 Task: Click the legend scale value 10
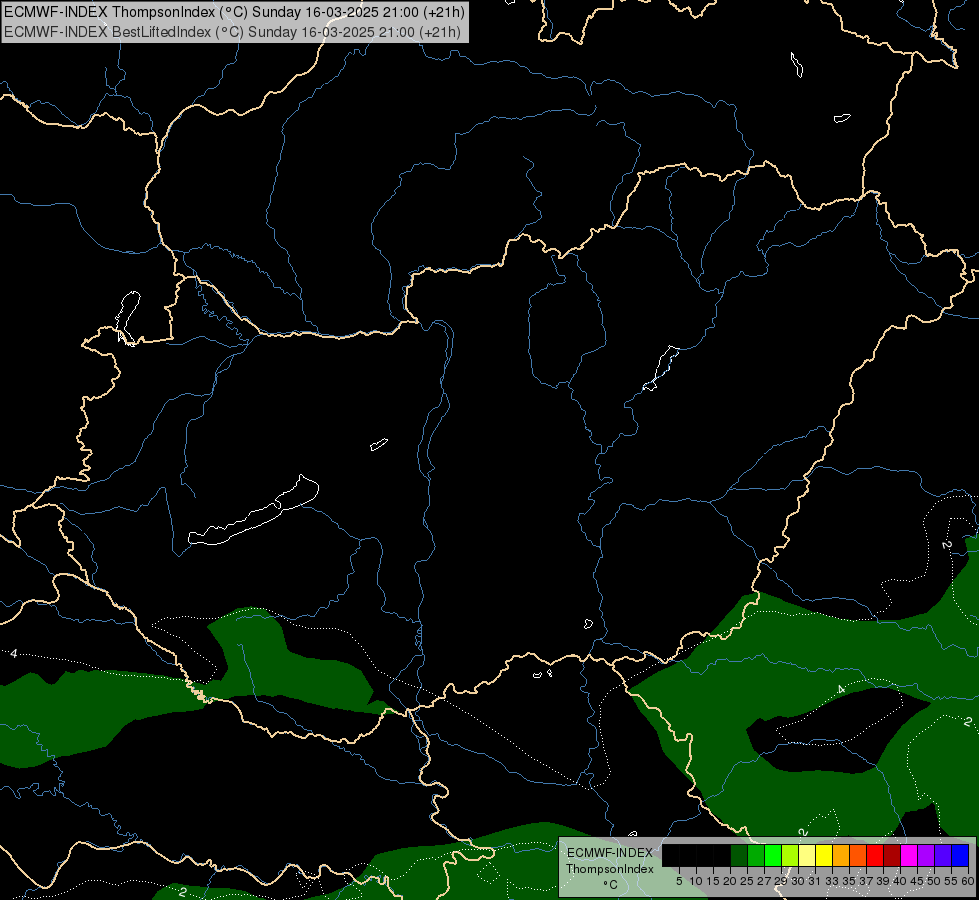point(696,881)
